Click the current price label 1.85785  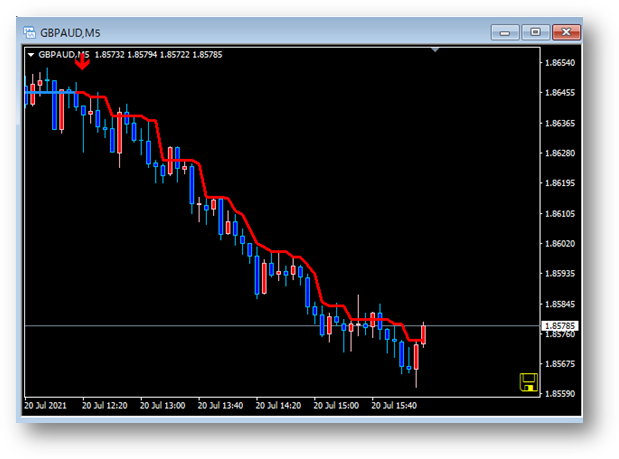[560, 326]
